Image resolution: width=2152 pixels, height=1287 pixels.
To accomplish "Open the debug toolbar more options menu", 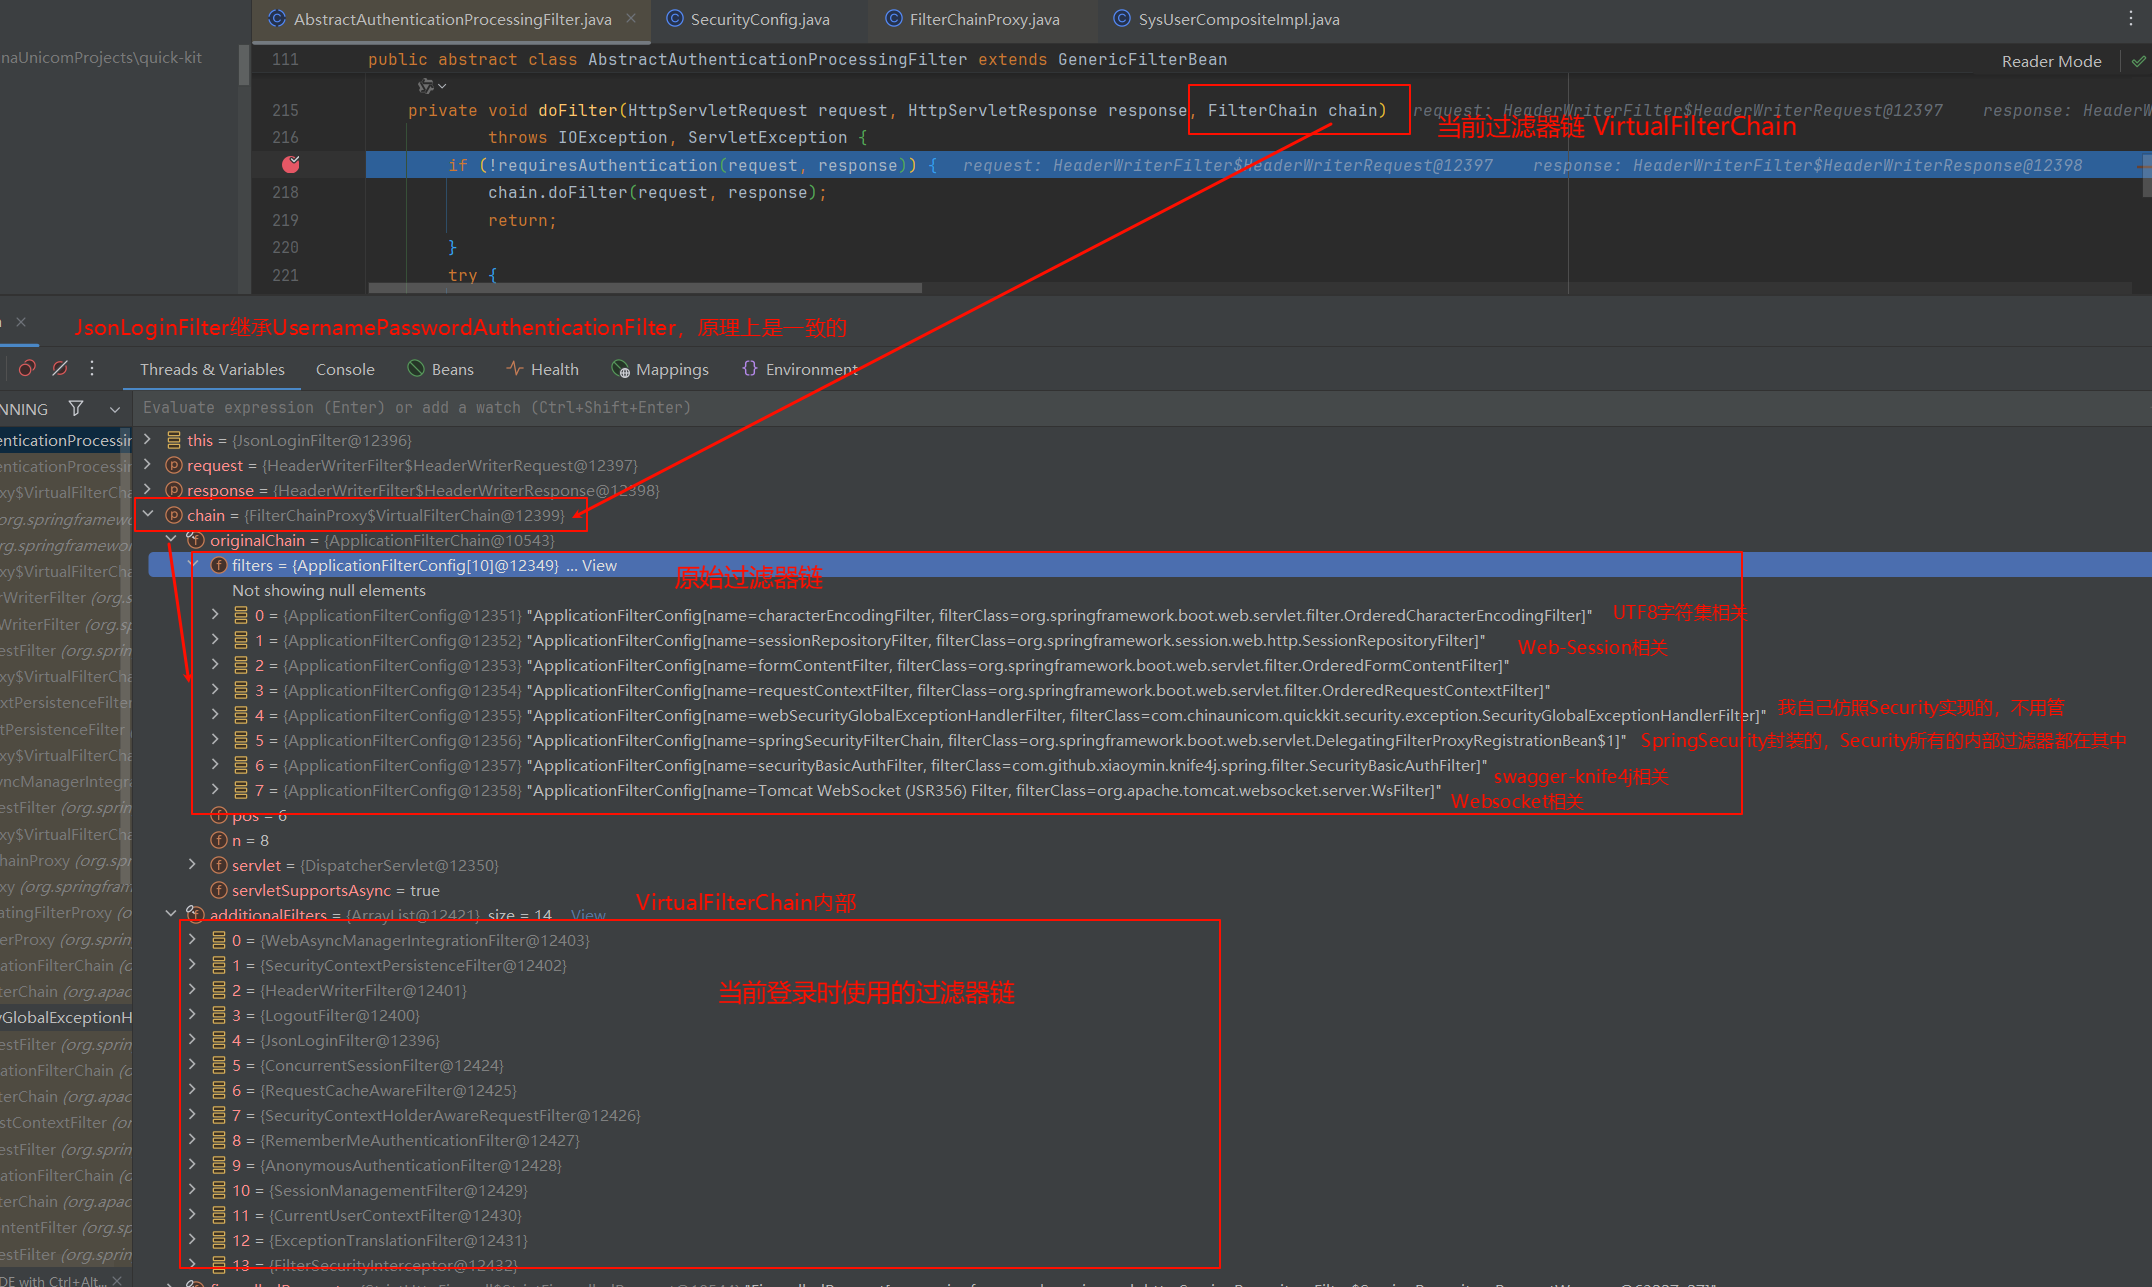I will pyautogui.click(x=92, y=369).
